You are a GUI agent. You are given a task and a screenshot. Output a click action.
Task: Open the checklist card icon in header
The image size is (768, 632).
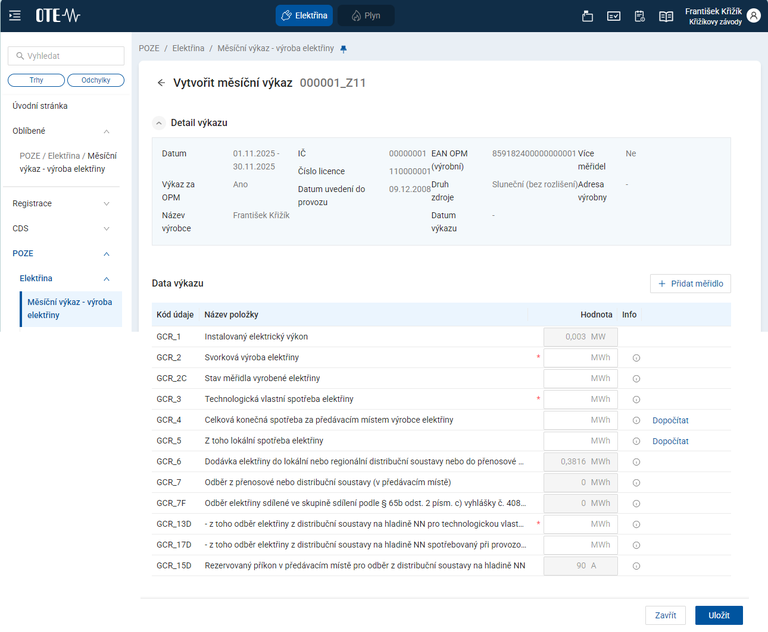click(614, 16)
